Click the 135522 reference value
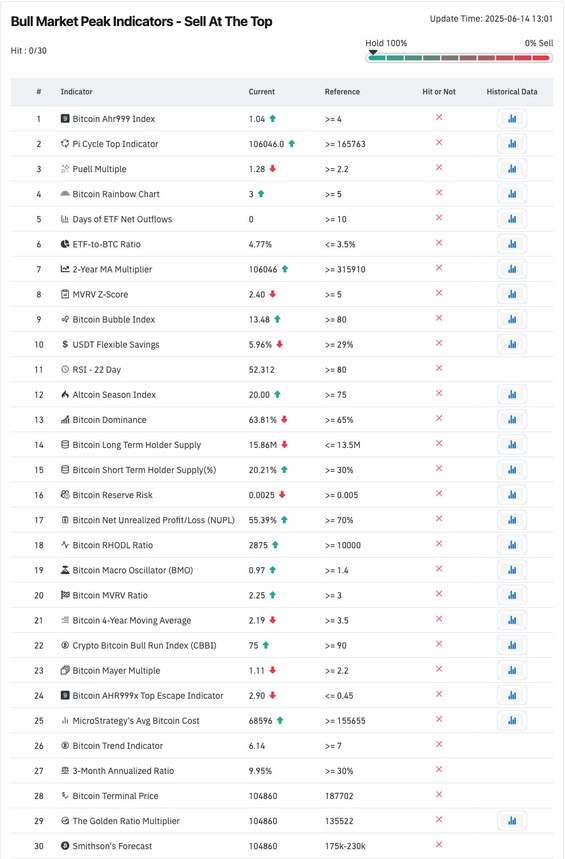This screenshot has height=859, width=565. pos(339,821)
